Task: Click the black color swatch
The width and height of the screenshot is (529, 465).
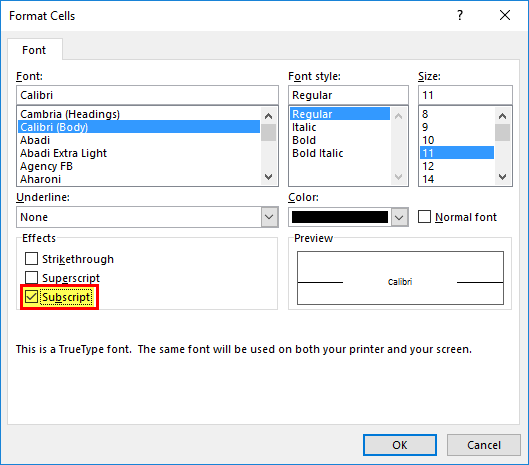Action: (x=340, y=217)
